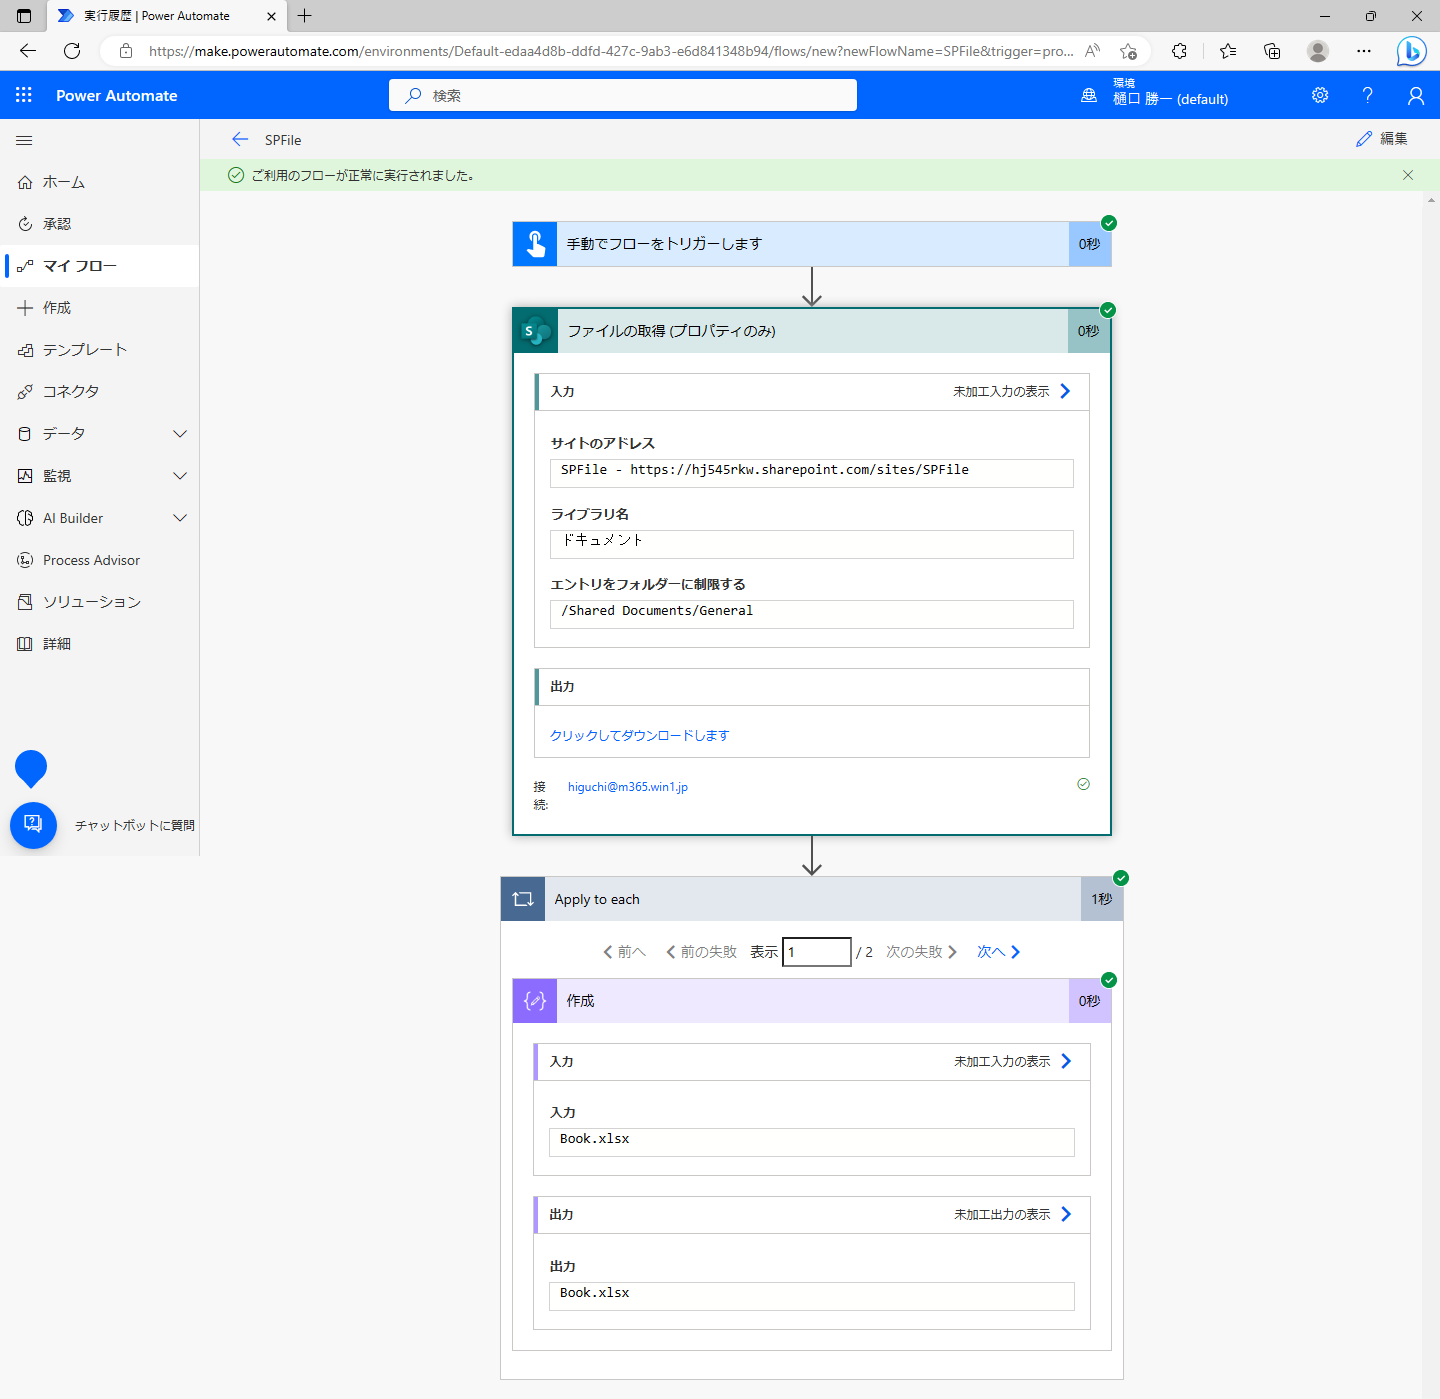Go to next iteration with 次へ

tap(998, 952)
